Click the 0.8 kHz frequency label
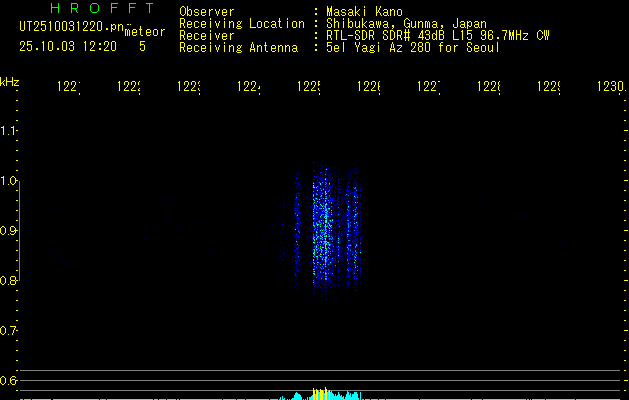The height and width of the screenshot is (400, 629). point(8,280)
